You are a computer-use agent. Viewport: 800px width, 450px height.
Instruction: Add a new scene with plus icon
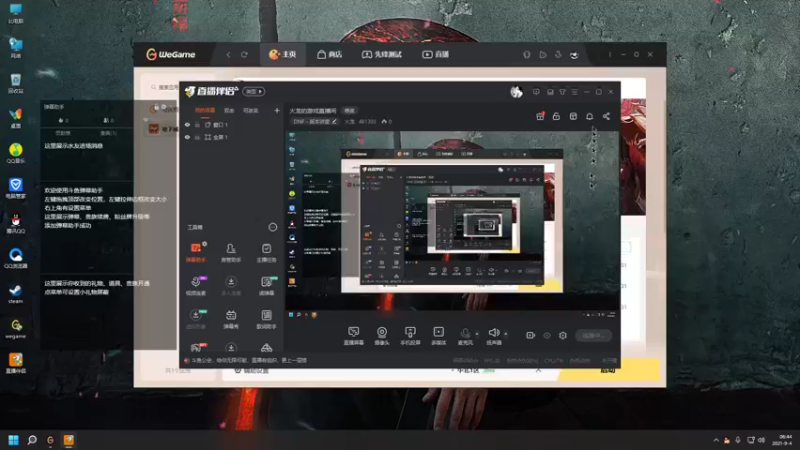[x=277, y=110]
